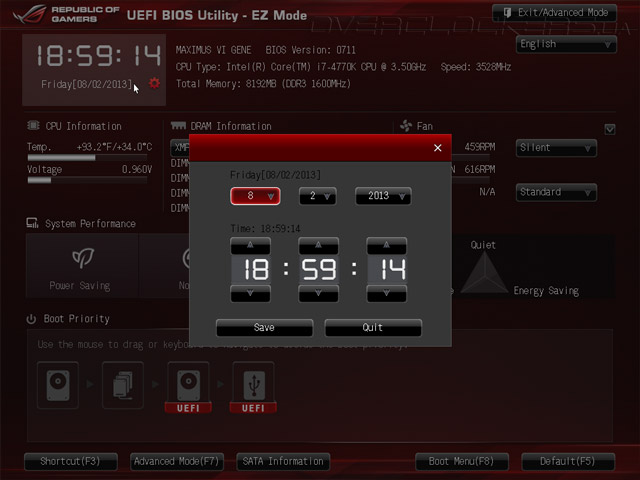Click the Boot Priority power icon
This screenshot has height=480, width=640.
click(x=31, y=319)
